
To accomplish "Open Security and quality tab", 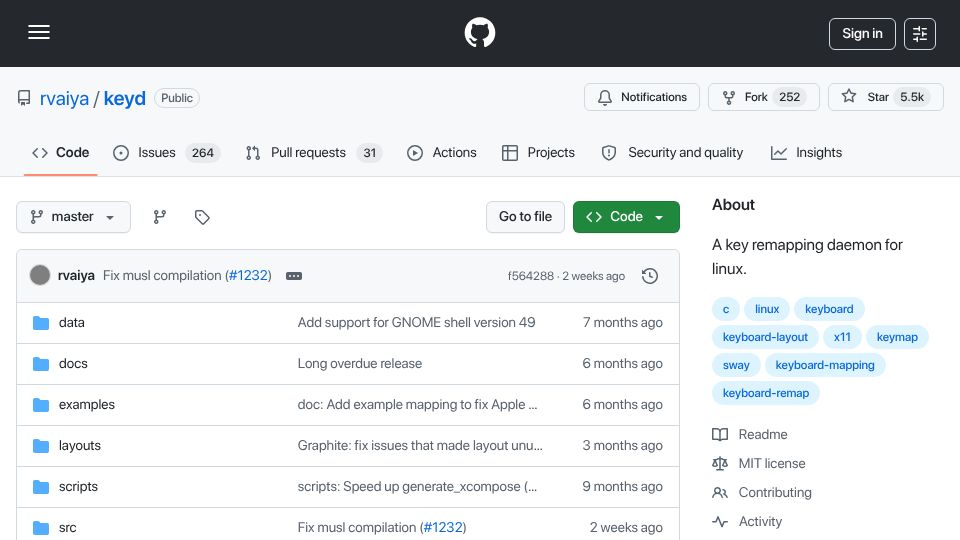I will (x=672, y=152).
